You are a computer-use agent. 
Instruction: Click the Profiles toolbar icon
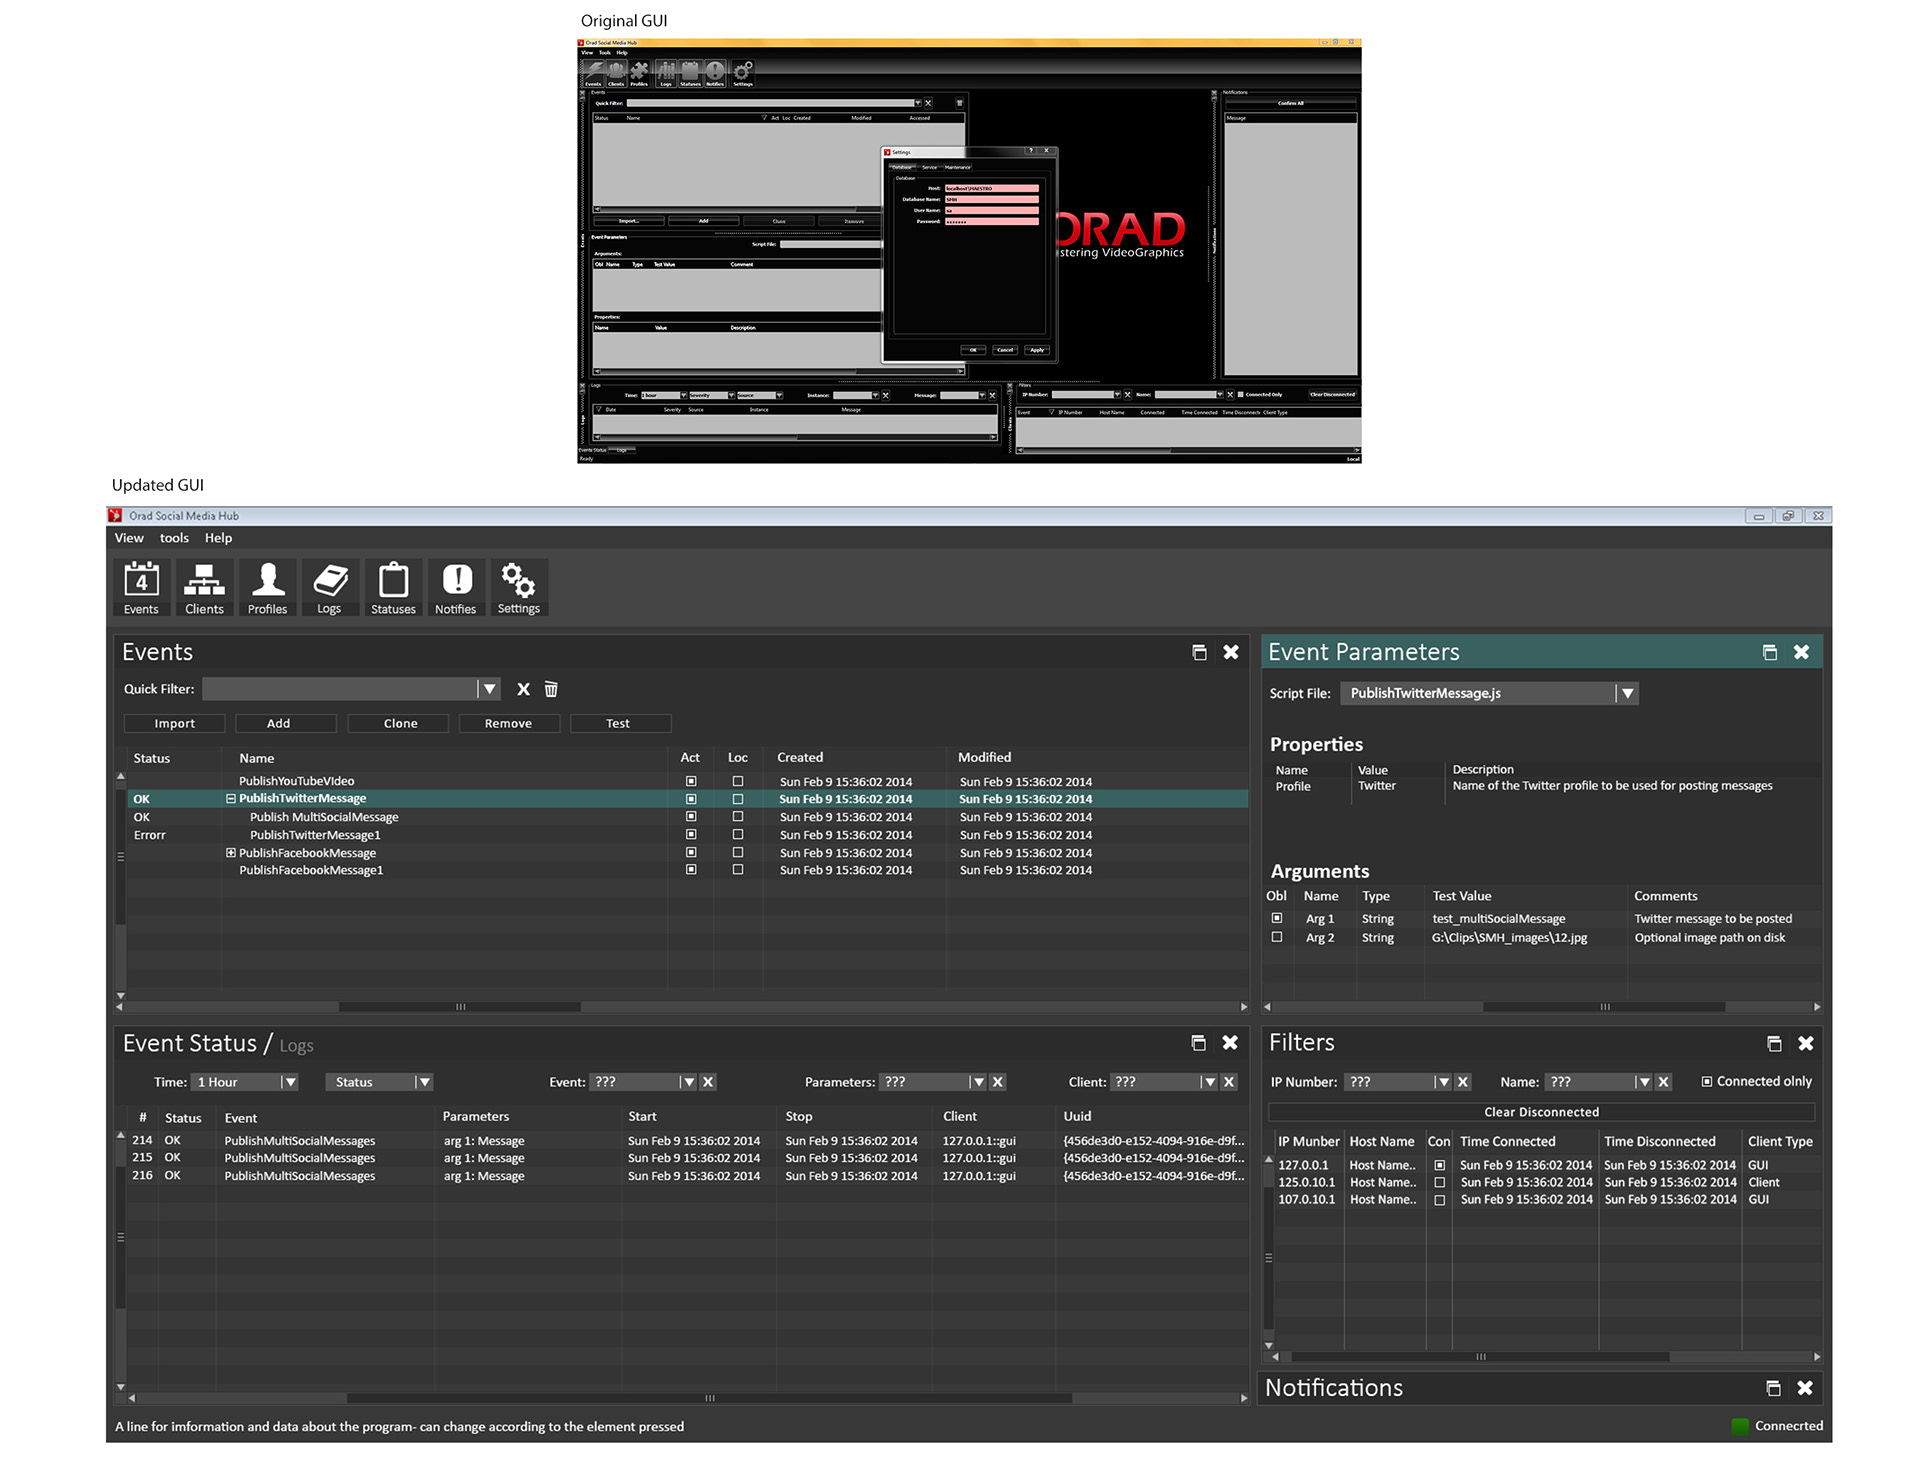click(x=267, y=587)
